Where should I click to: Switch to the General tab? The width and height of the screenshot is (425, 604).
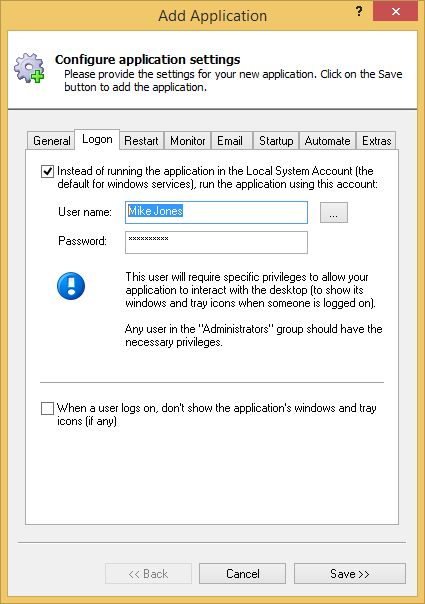coord(52,141)
